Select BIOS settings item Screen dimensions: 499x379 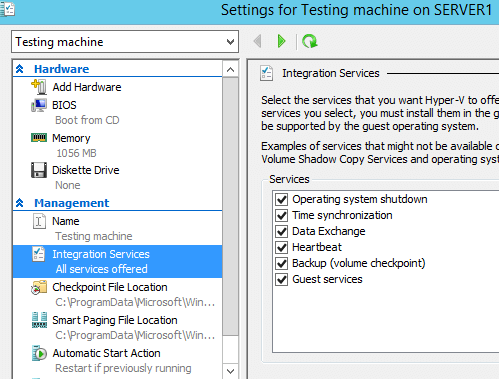64,105
